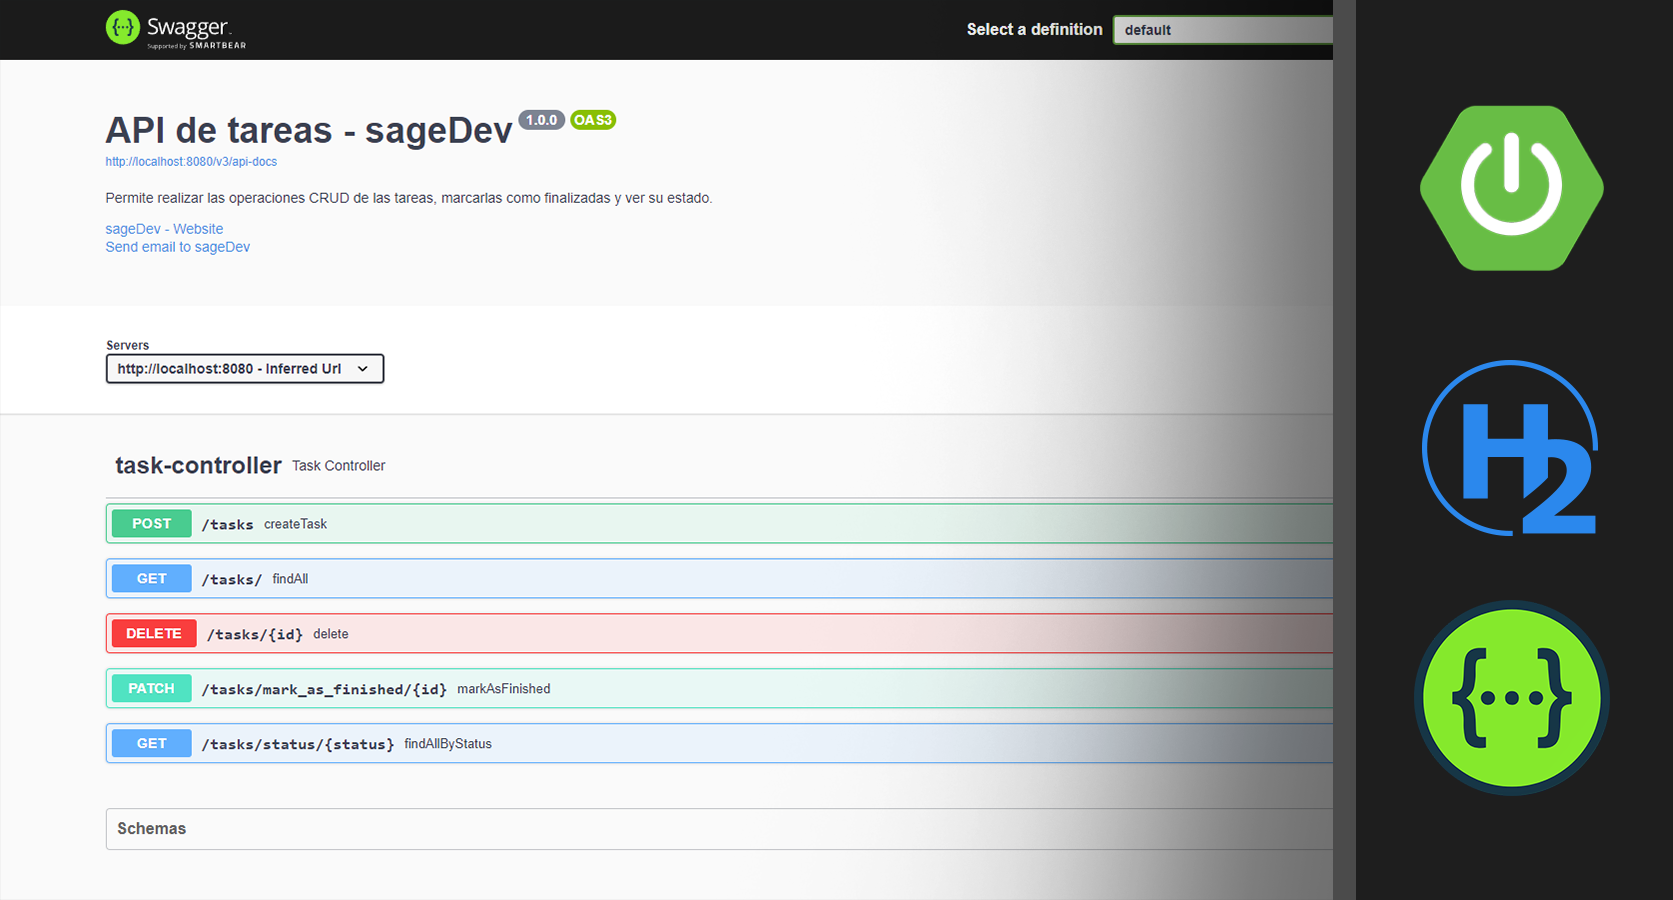The width and height of the screenshot is (1673, 900).
Task: Collapse the task-controller section heading
Action: [x=198, y=466]
